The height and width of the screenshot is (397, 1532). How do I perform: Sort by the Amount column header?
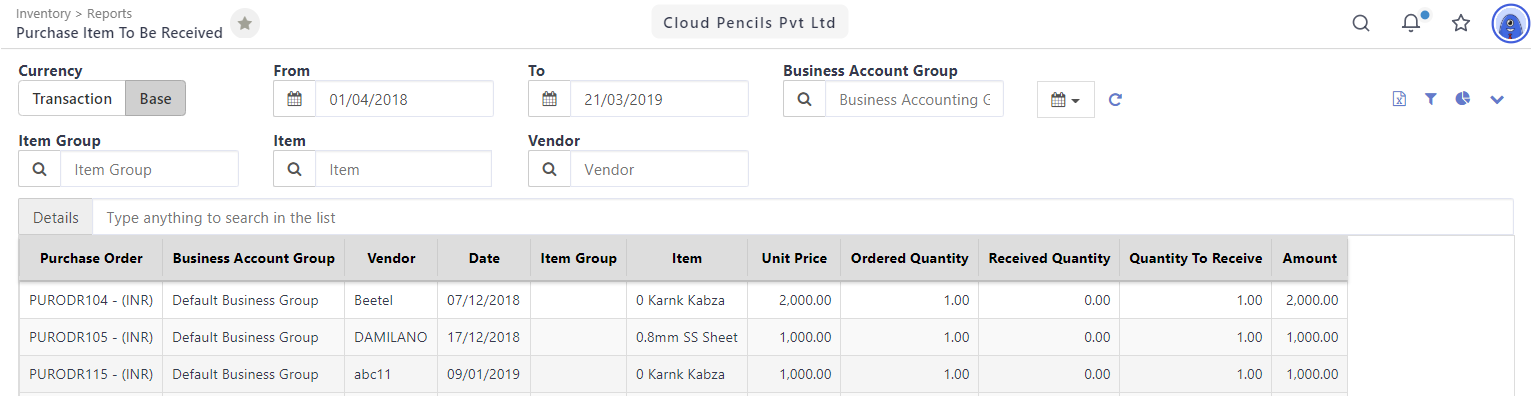tap(1309, 258)
